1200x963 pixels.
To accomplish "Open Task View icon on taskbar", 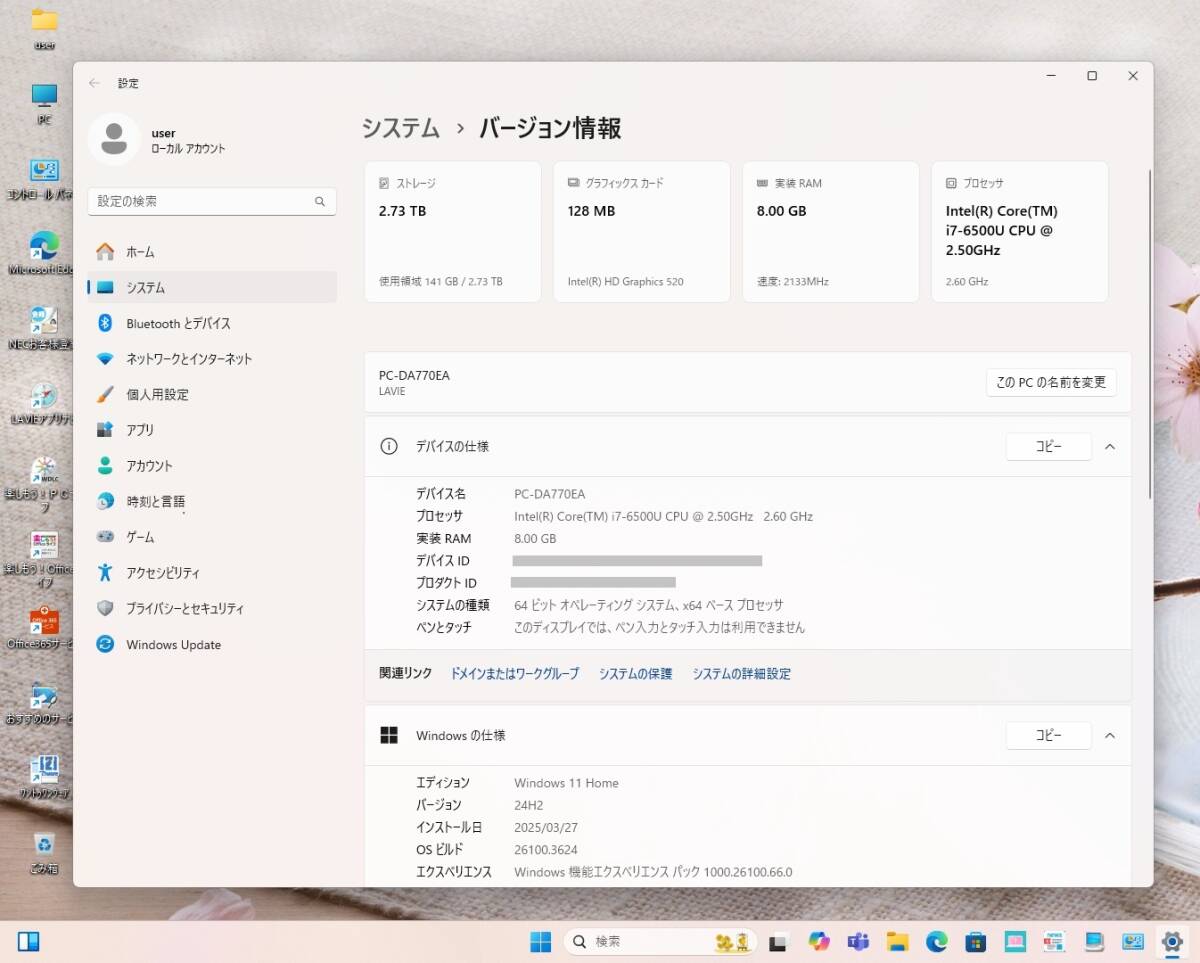I will 778,942.
